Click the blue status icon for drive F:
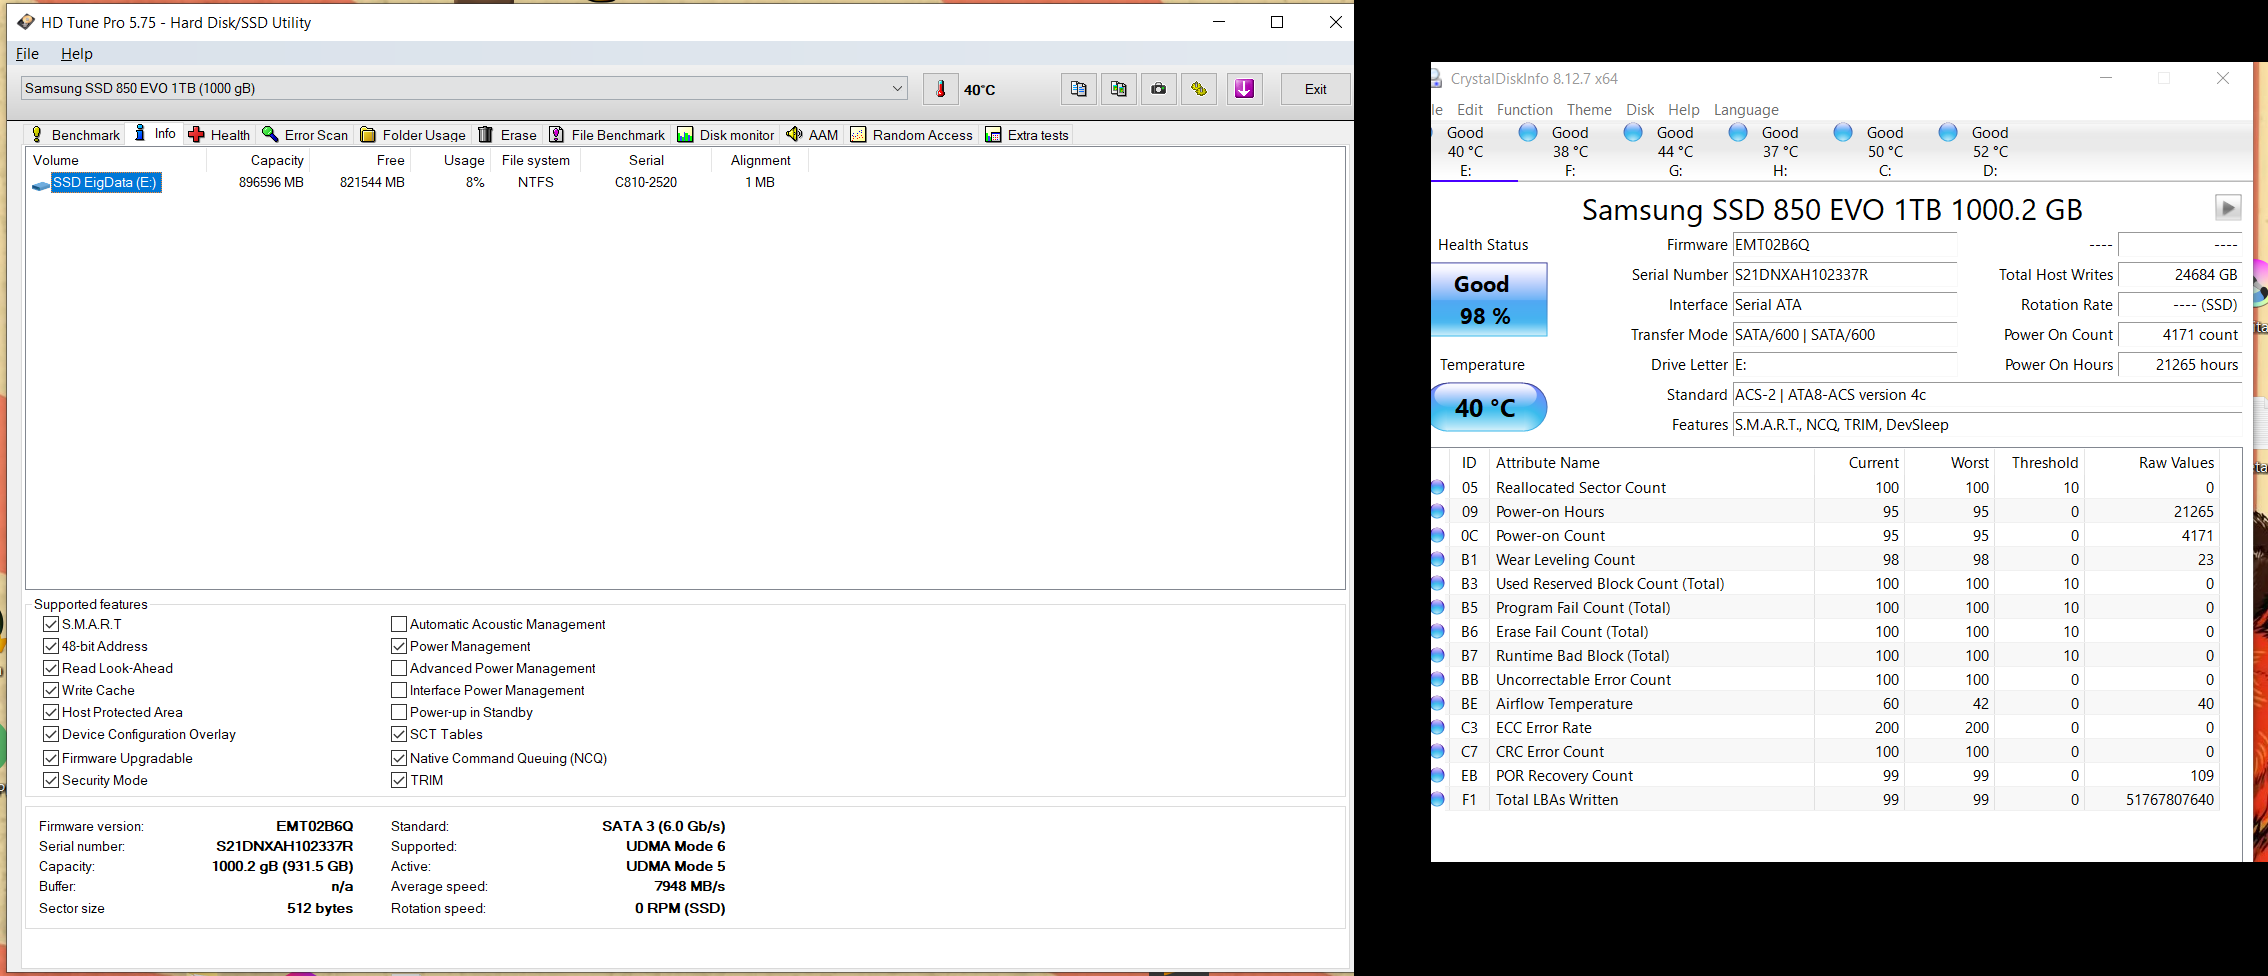2268x976 pixels. (x=1528, y=133)
